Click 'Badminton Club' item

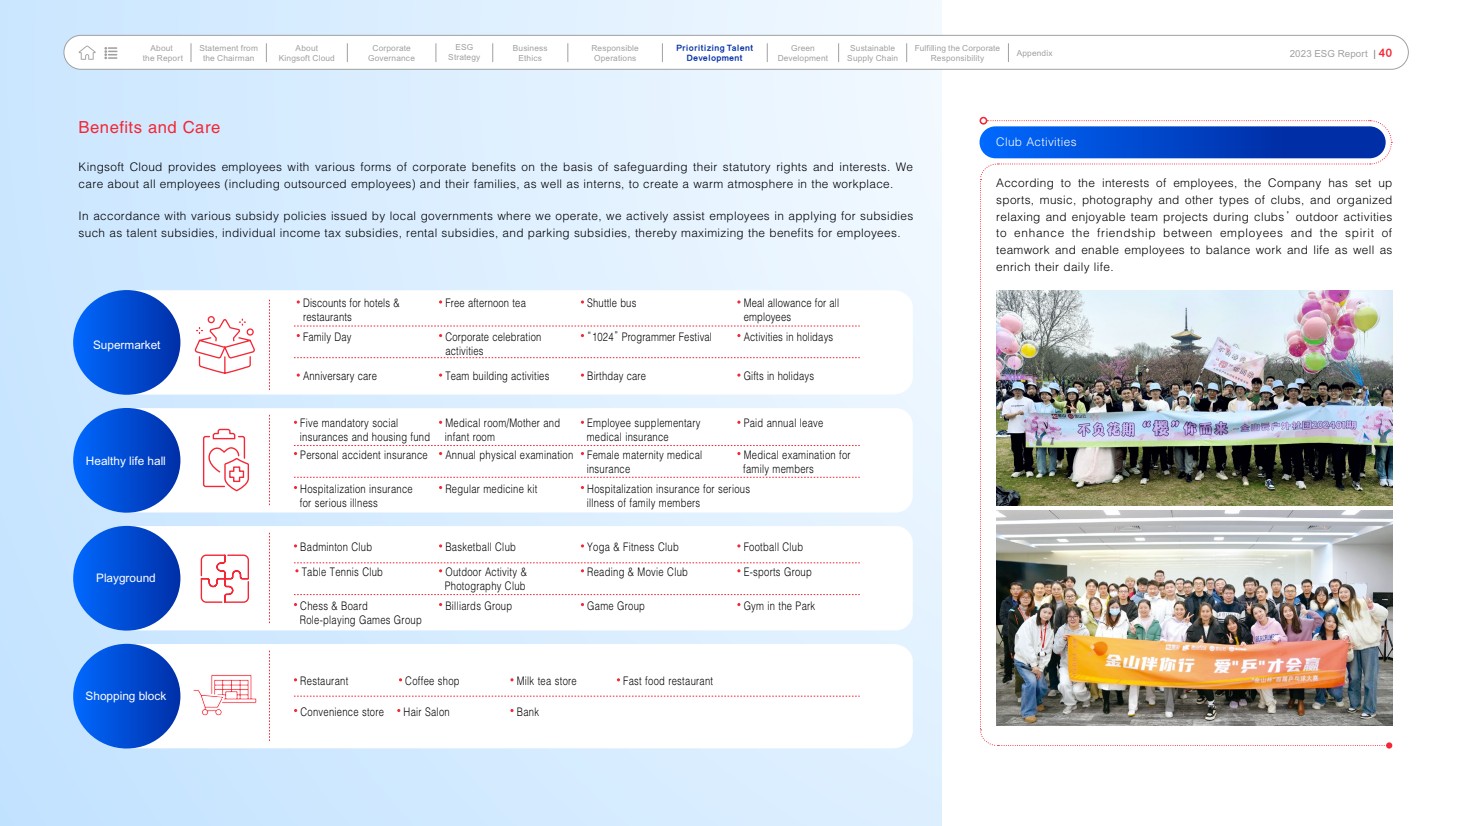tap(335, 547)
